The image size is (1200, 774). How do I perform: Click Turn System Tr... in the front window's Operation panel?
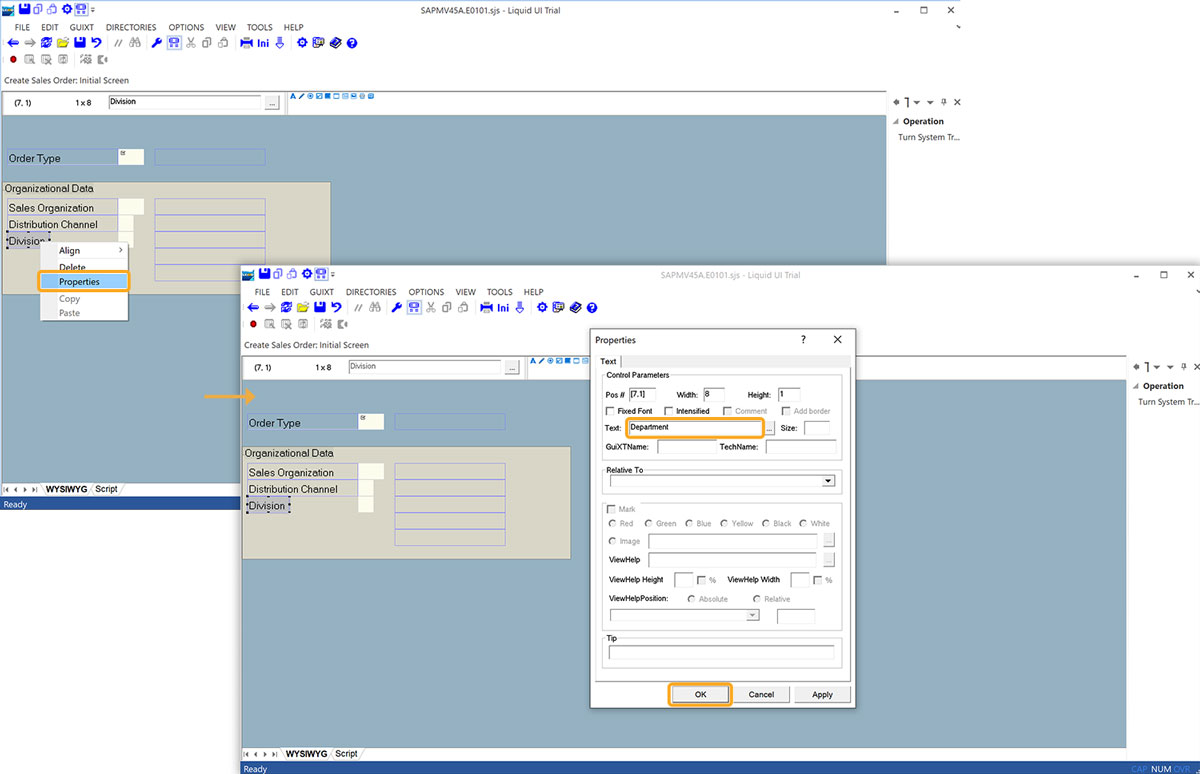(1168, 402)
